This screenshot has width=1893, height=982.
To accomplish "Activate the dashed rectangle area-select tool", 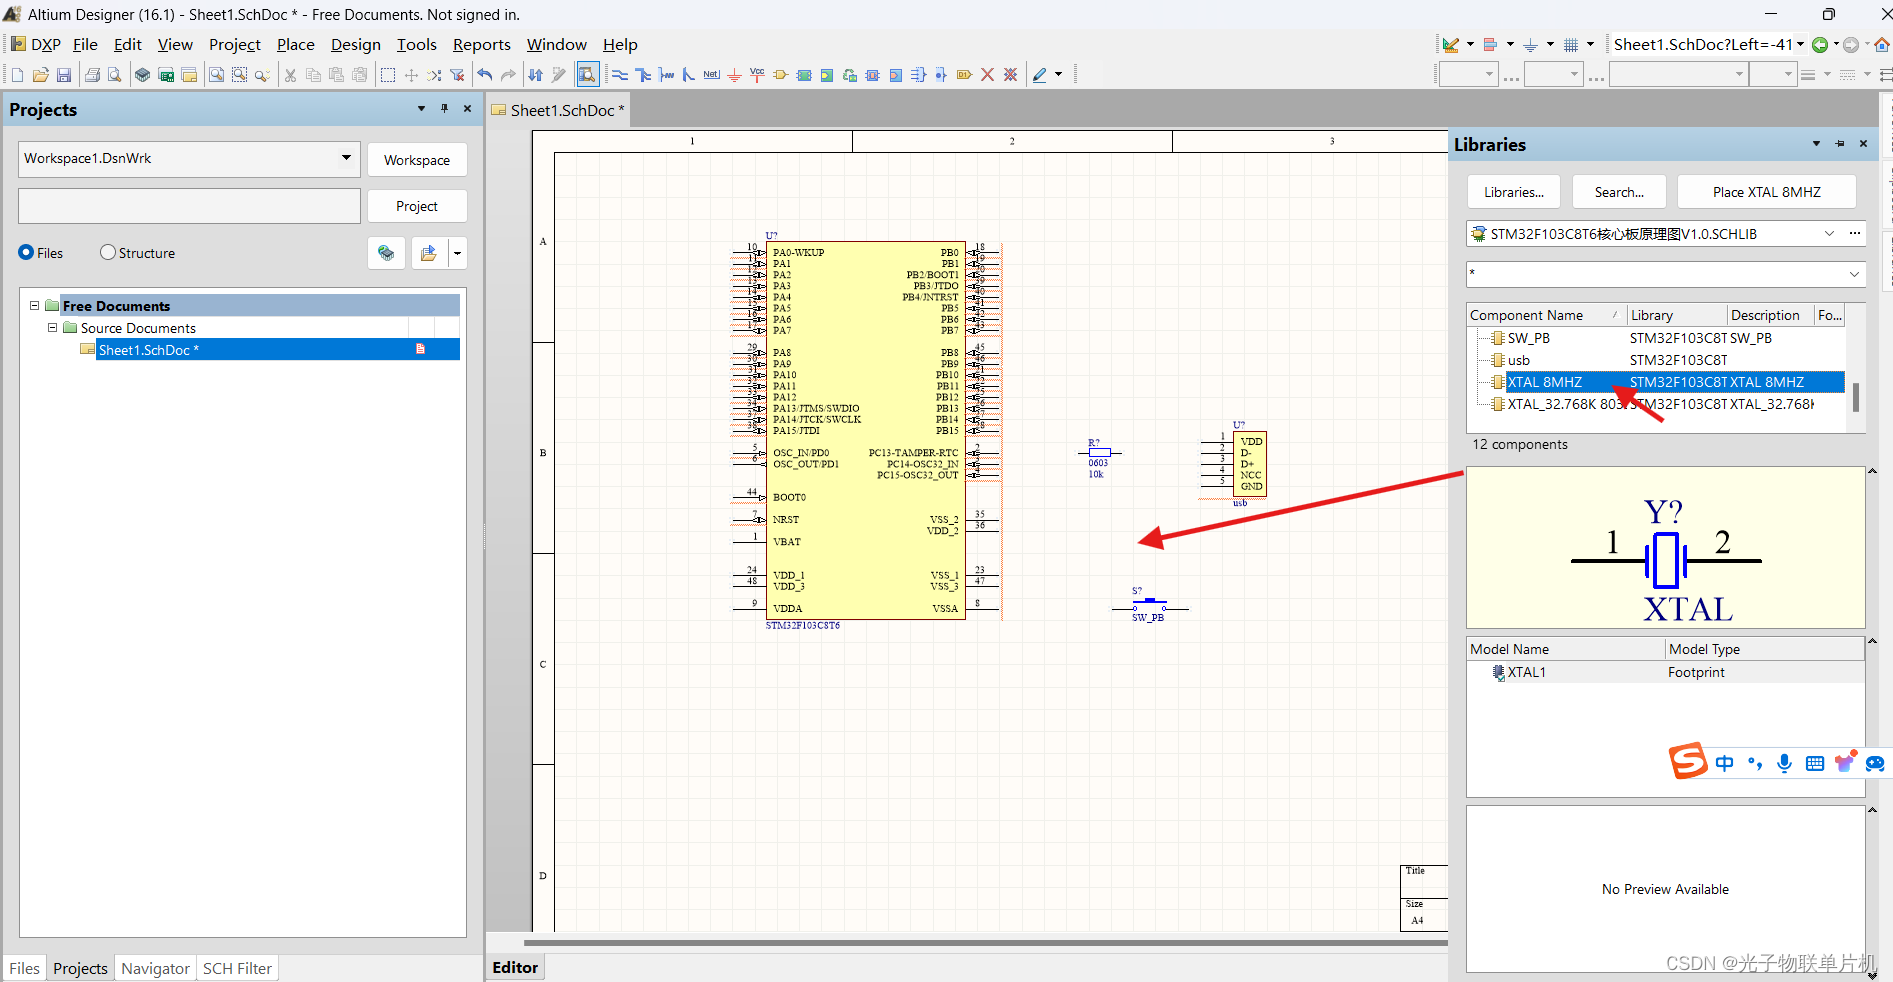I will click(388, 75).
